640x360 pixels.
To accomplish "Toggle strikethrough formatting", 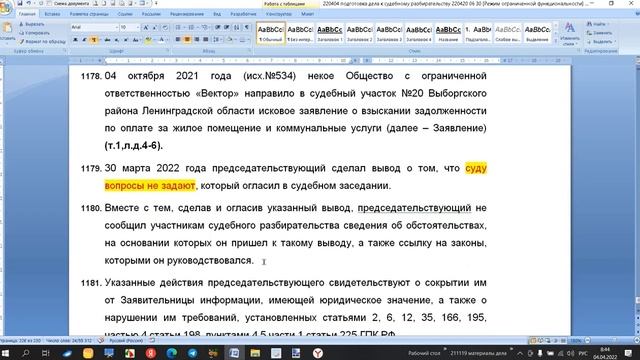I will (107, 40).
